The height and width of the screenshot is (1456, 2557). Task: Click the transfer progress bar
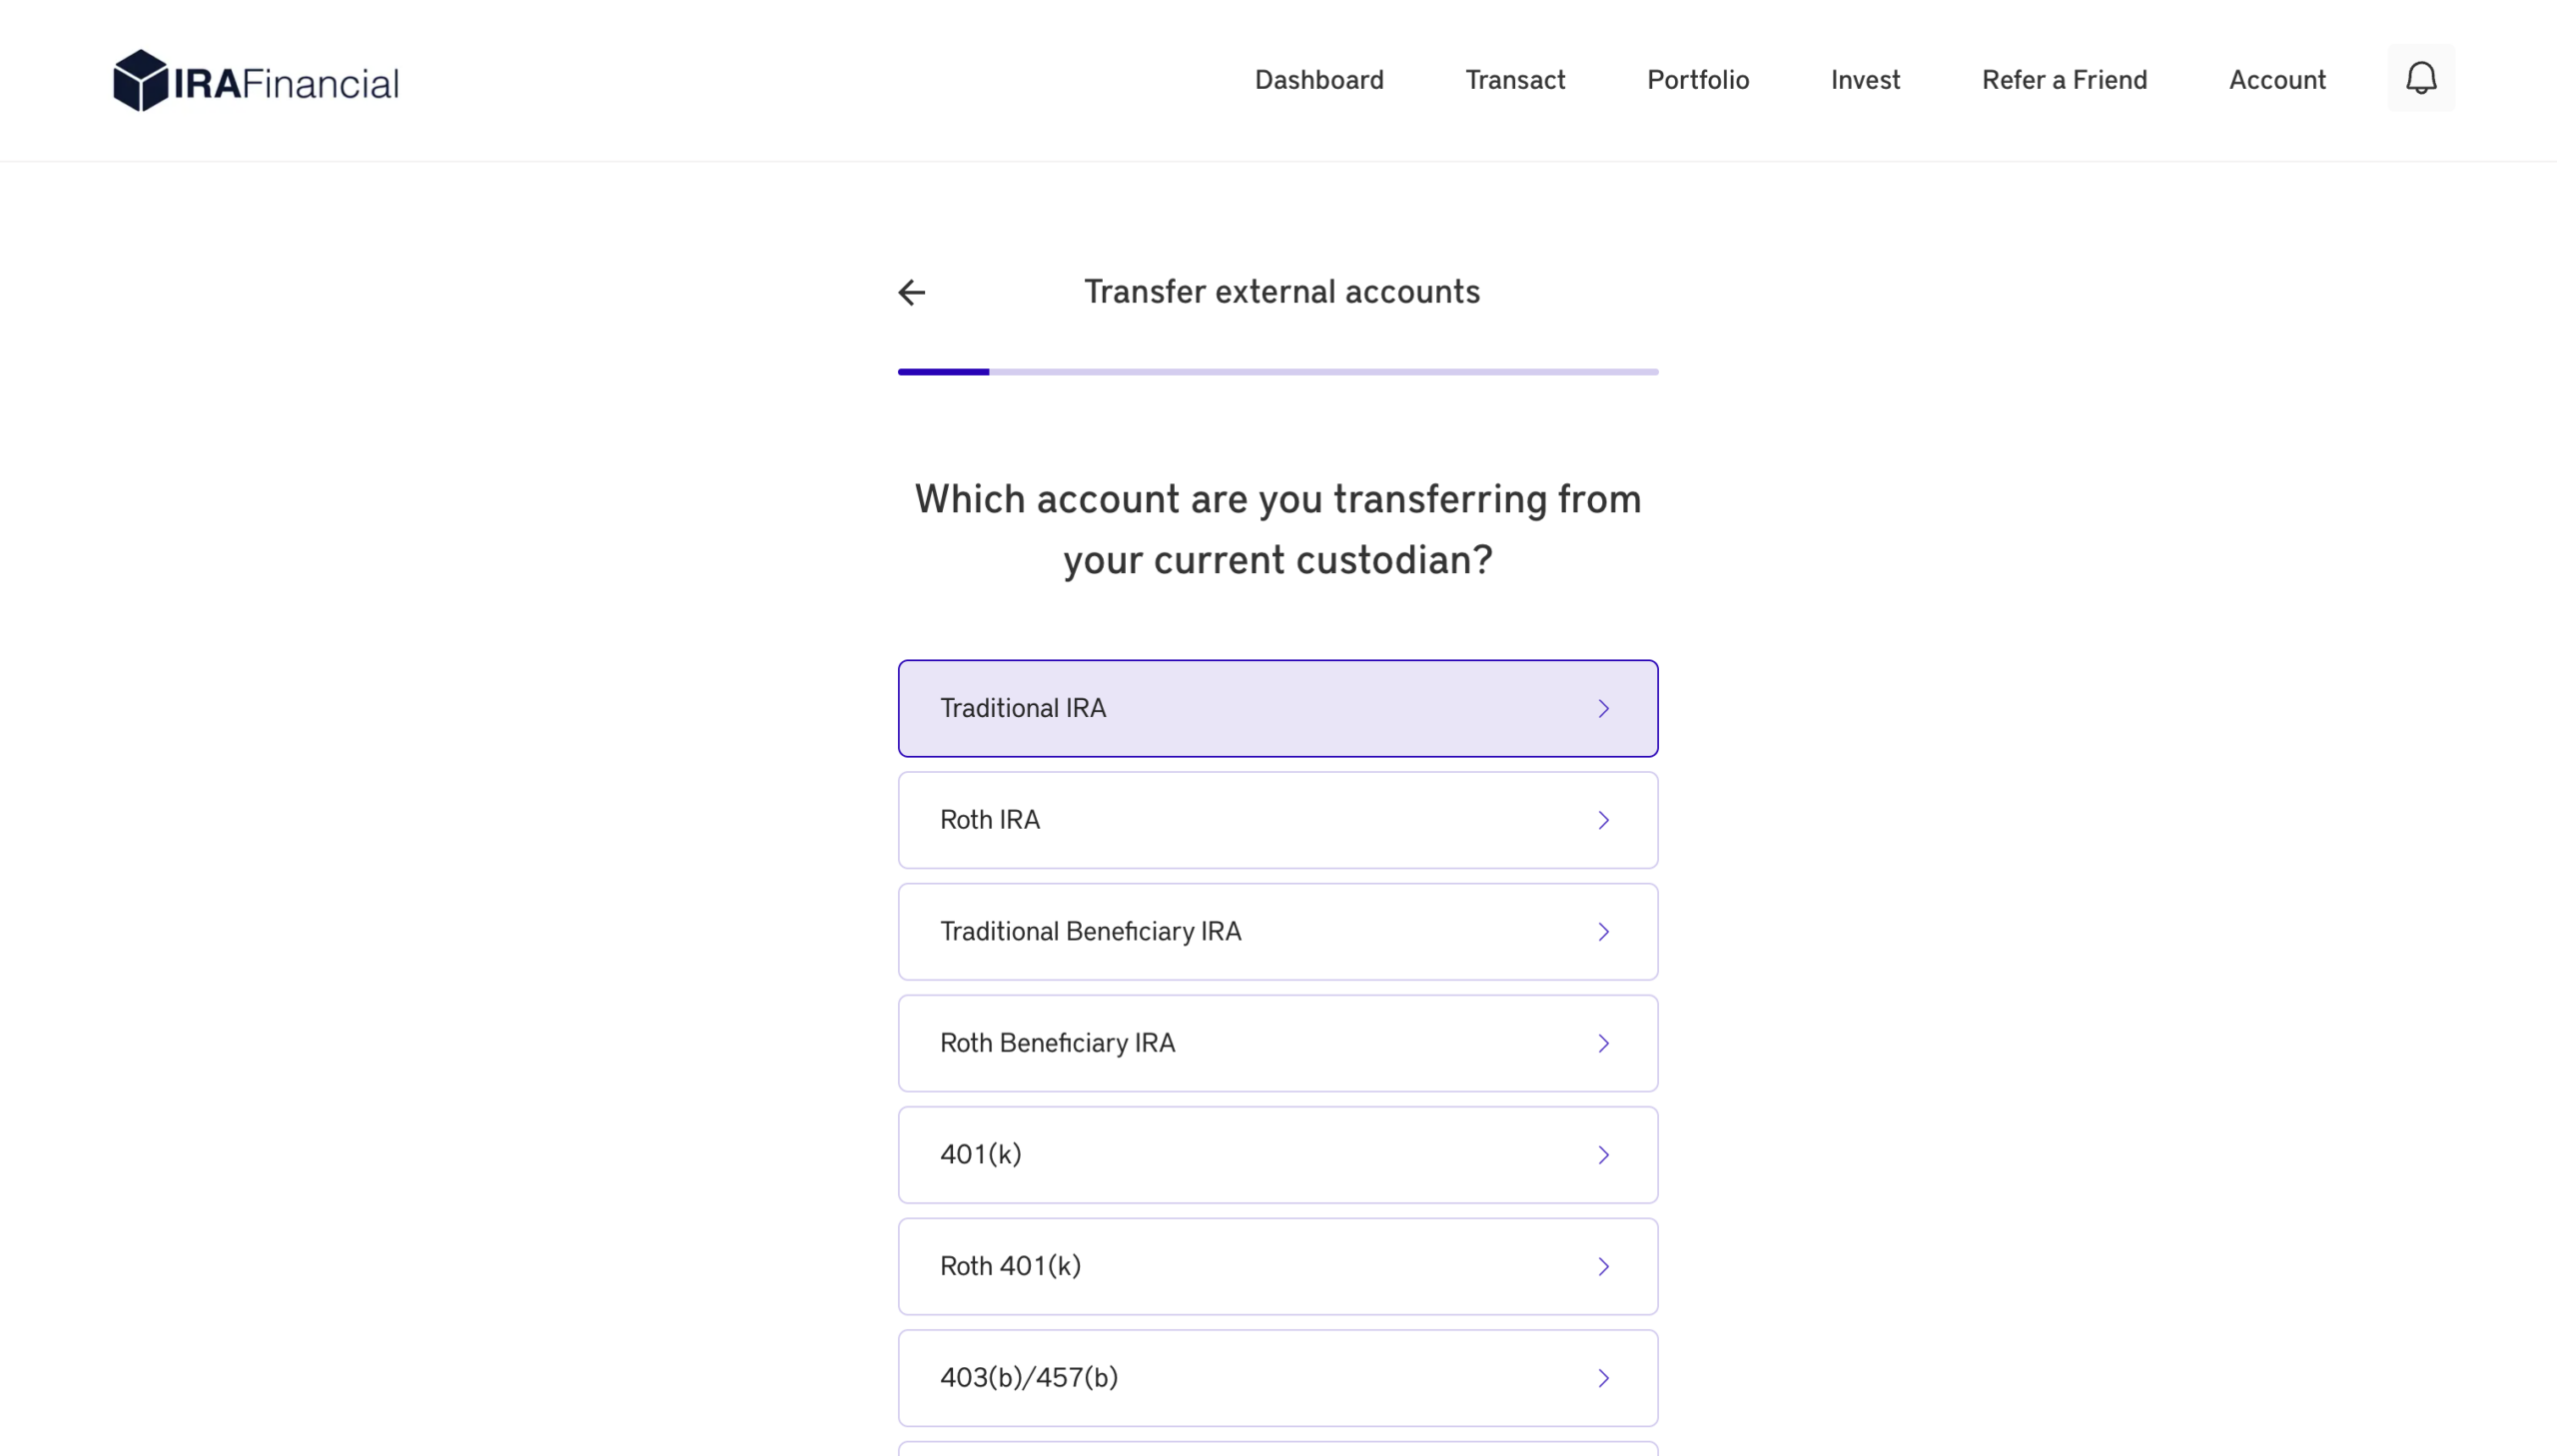coord(1278,372)
